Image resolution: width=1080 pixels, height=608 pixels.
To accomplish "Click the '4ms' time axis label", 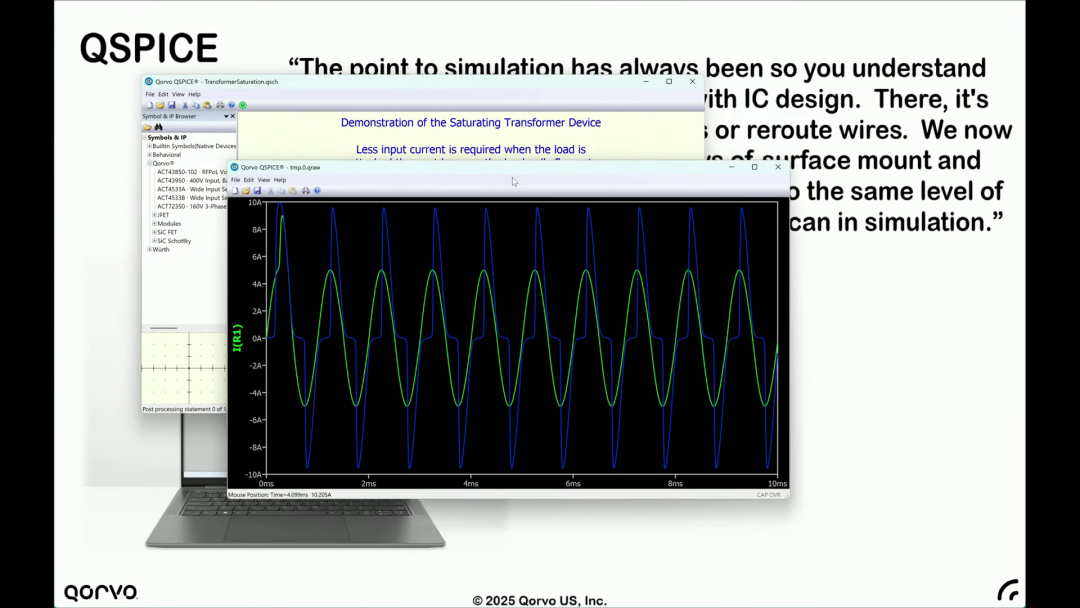I will 470,483.
